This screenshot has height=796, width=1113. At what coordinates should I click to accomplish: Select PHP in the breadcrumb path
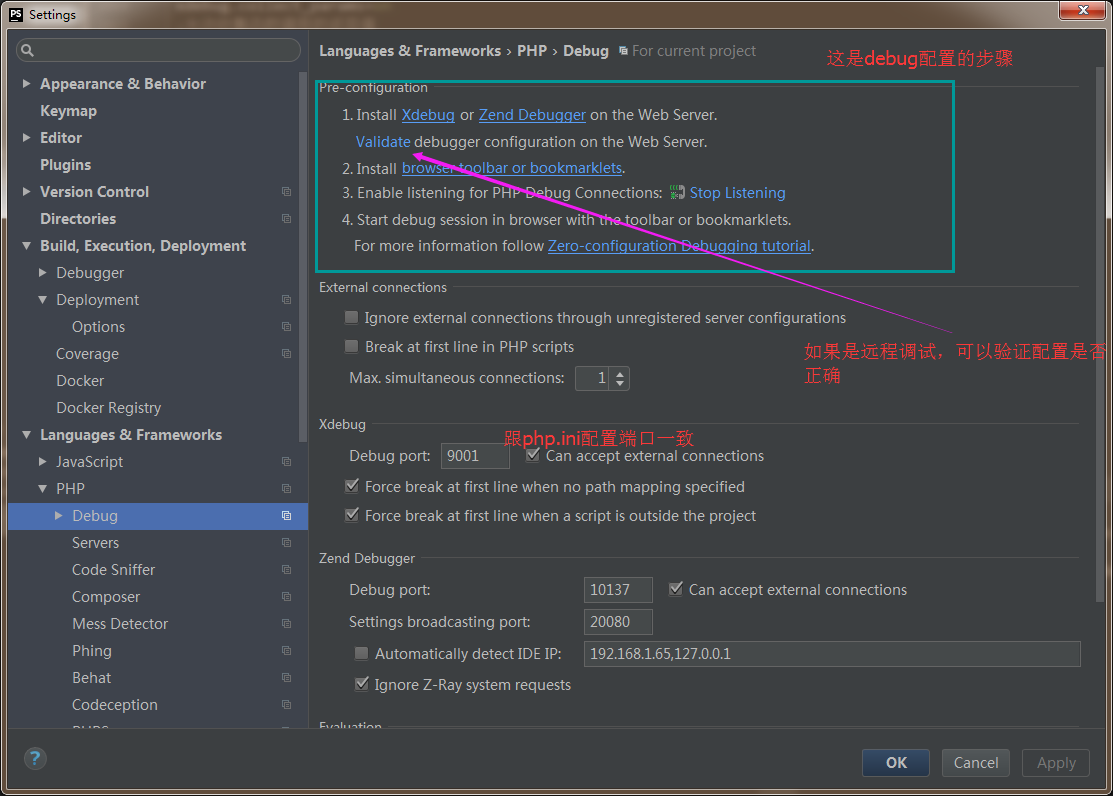(532, 50)
